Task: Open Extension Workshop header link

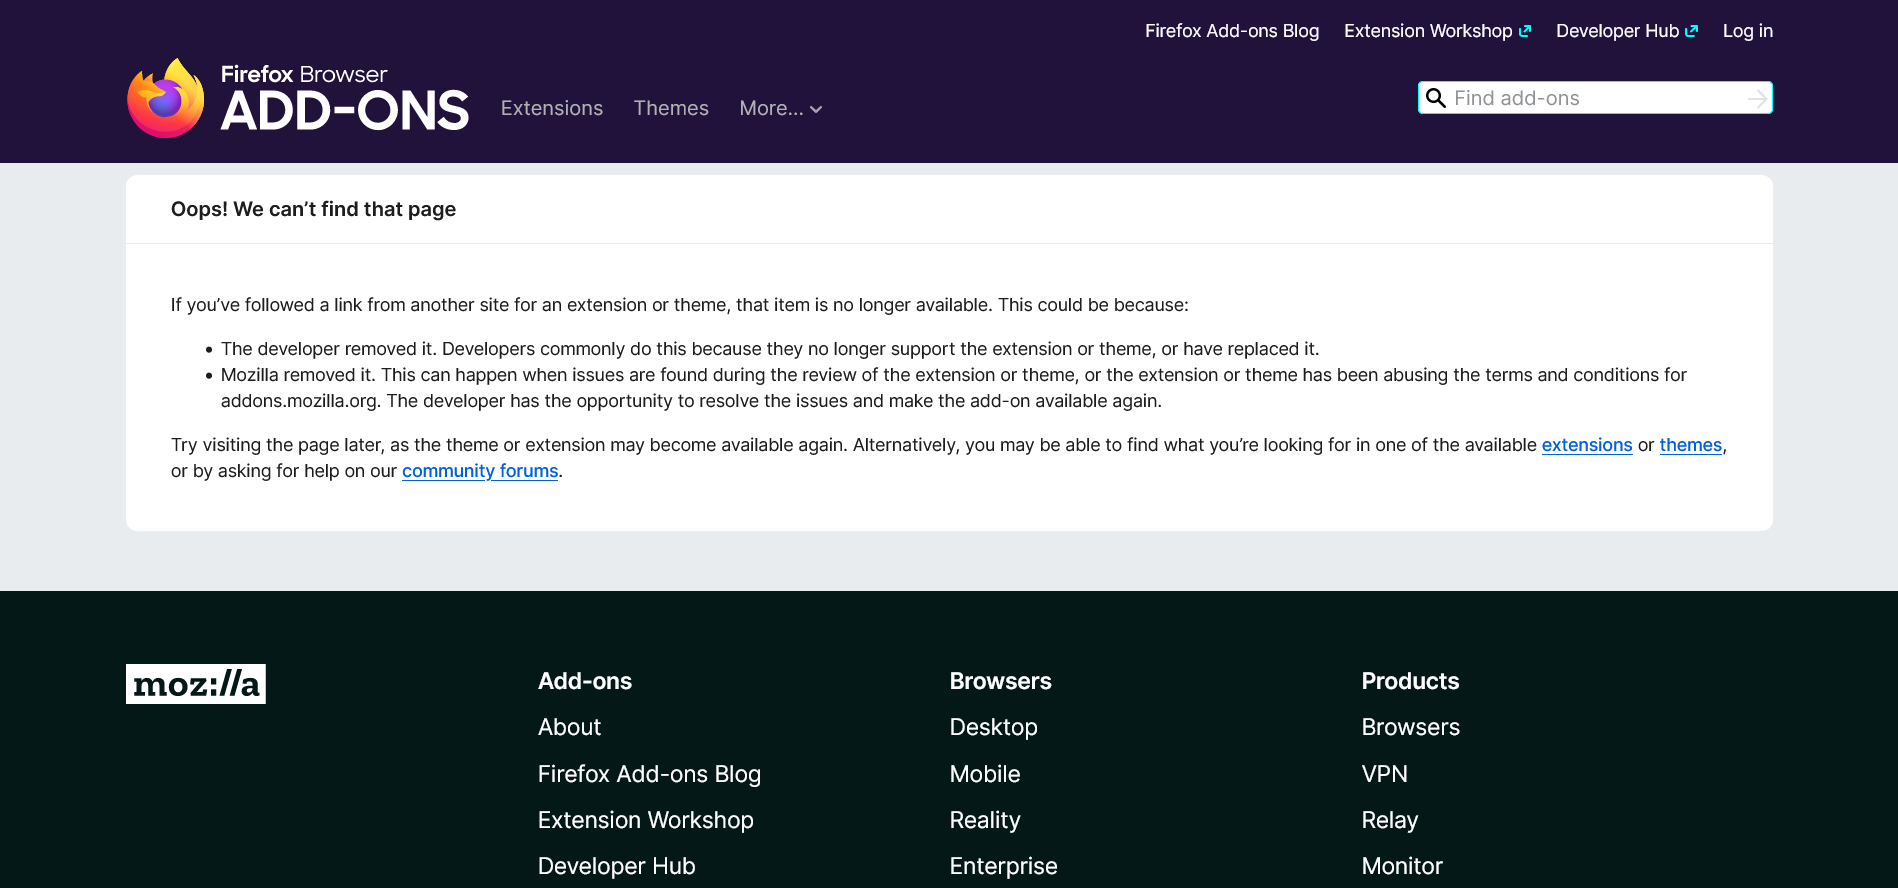Action: [1437, 31]
